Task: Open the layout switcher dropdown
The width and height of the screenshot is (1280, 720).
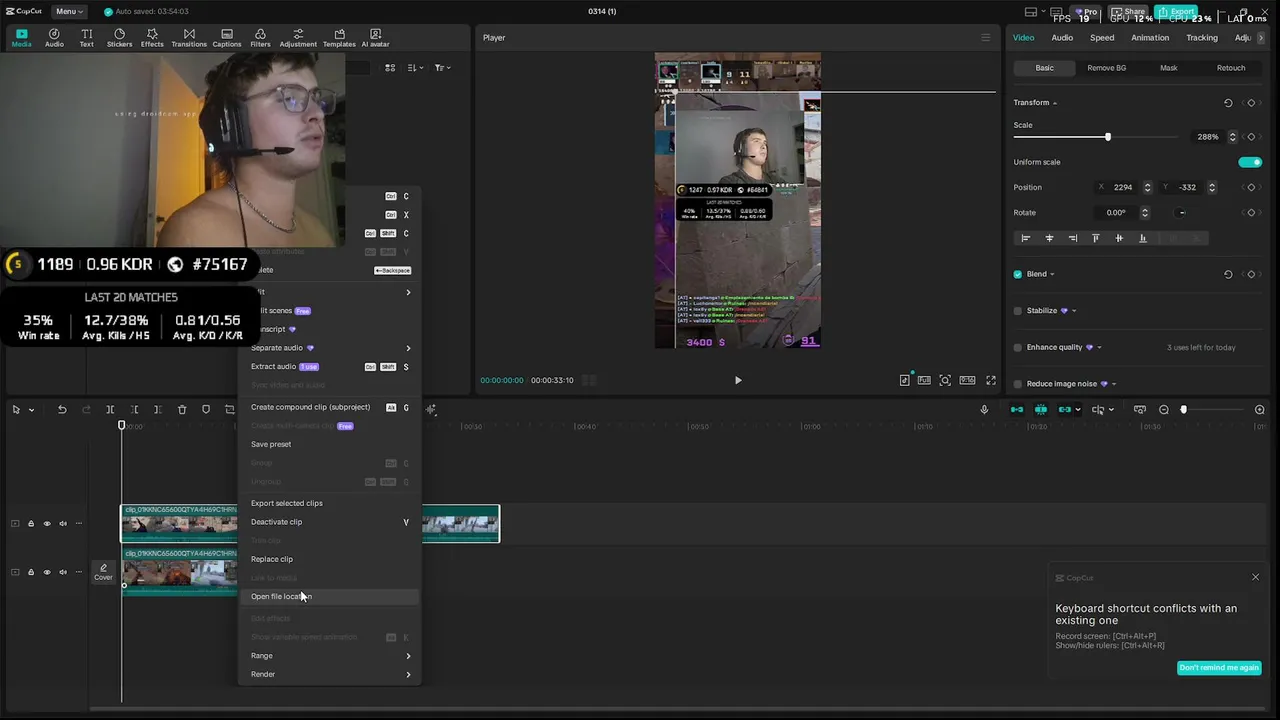Action: 1036,12
